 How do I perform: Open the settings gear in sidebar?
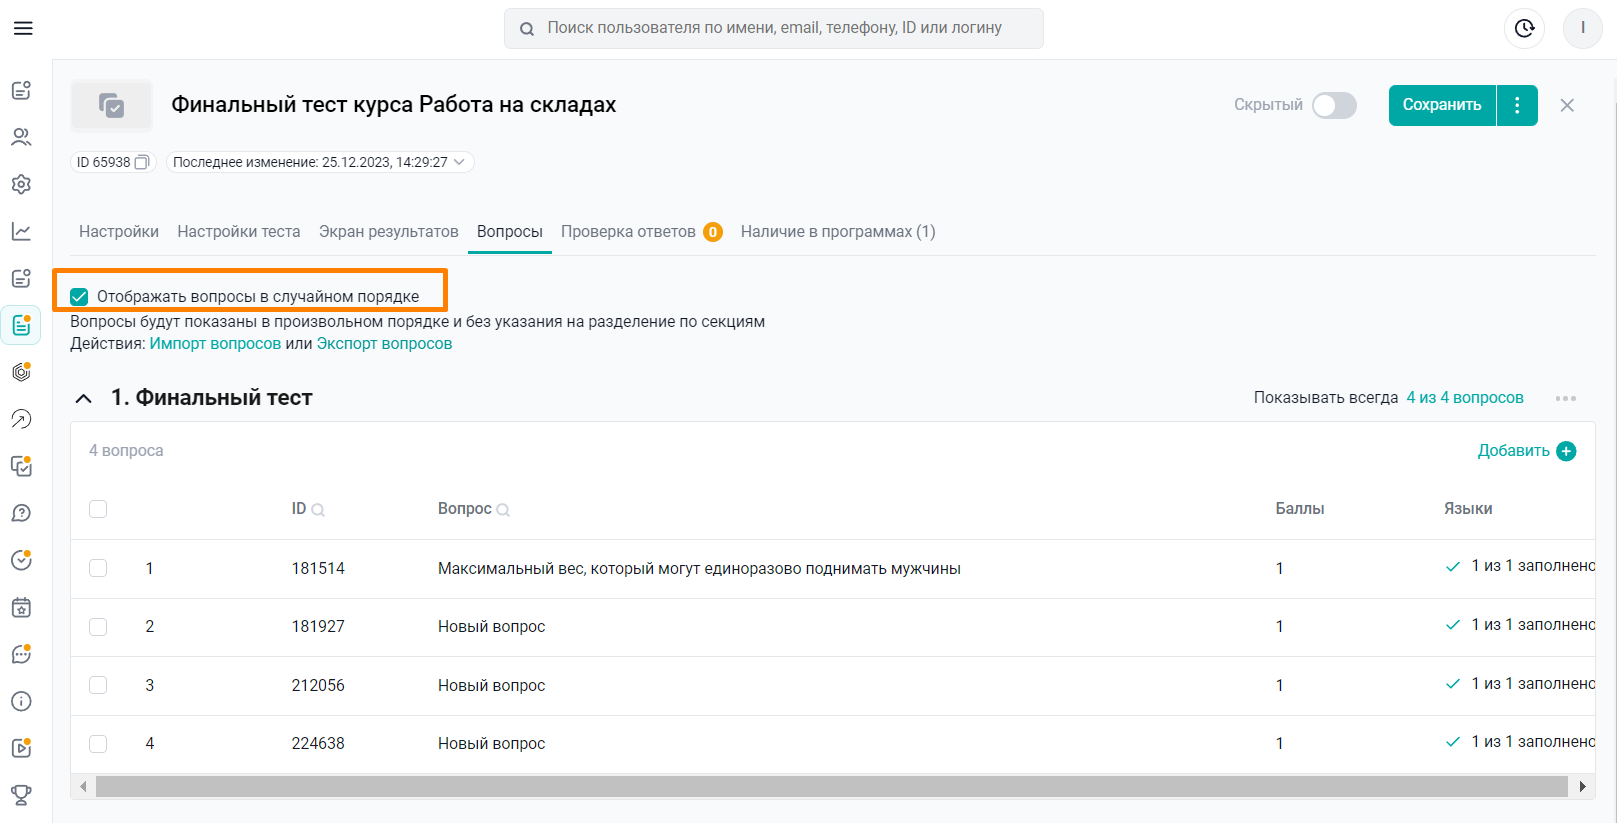pyautogui.click(x=21, y=184)
